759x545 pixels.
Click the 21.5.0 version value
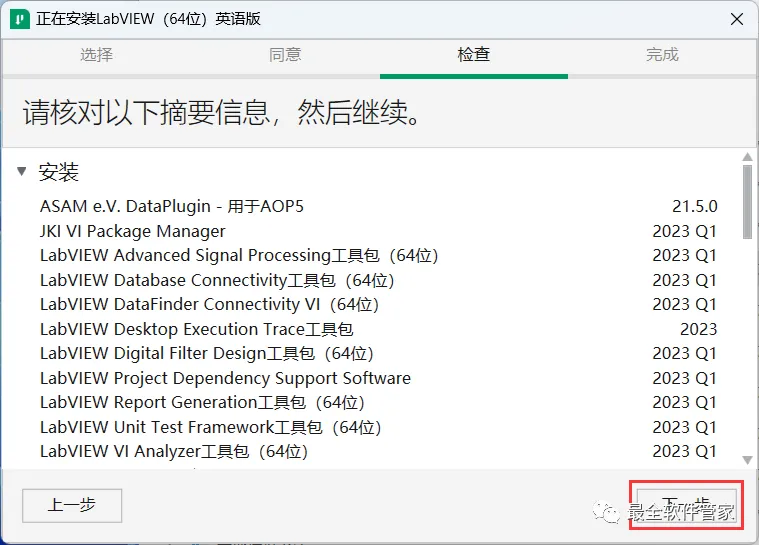click(x=695, y=207)
